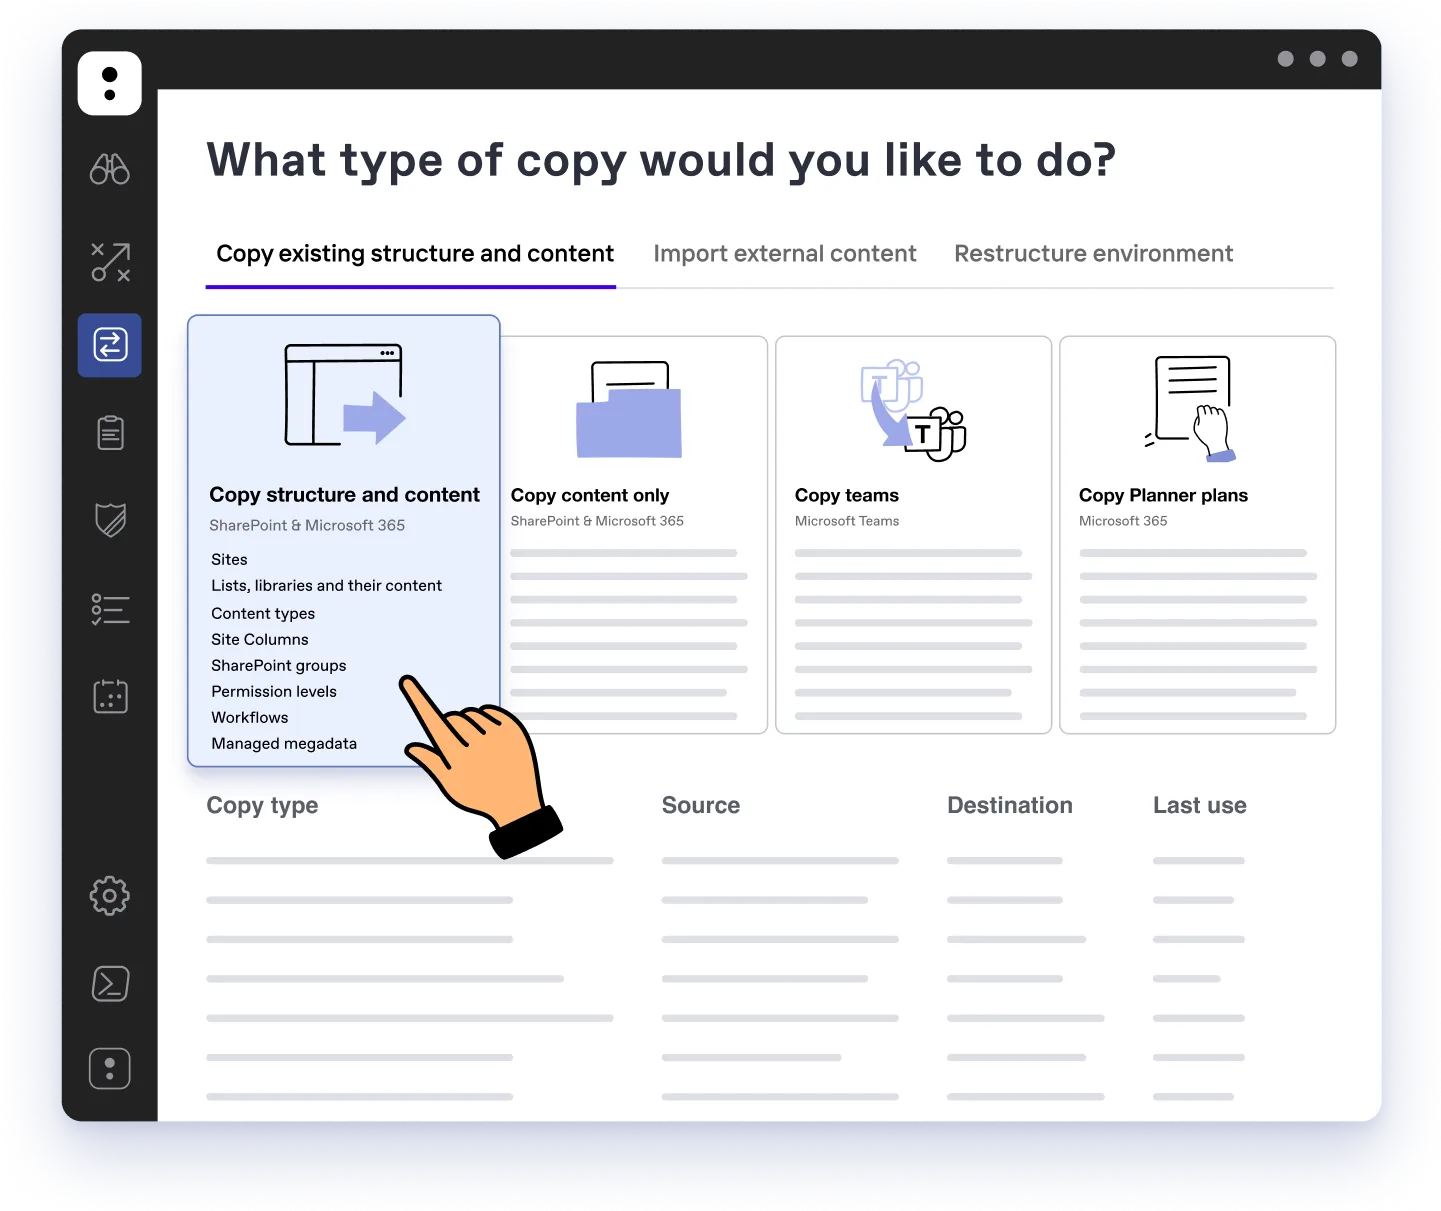
Task: Click the window layout icon with arrow
Action: click(x=345, y=395)
